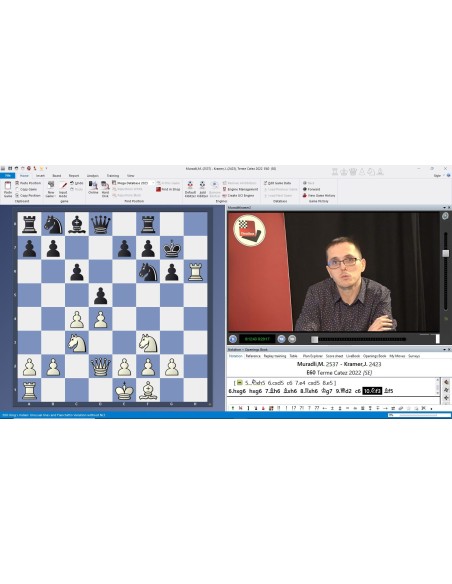Click the ?? symbol in the annotation toolbar

click(x=316, y=408)
